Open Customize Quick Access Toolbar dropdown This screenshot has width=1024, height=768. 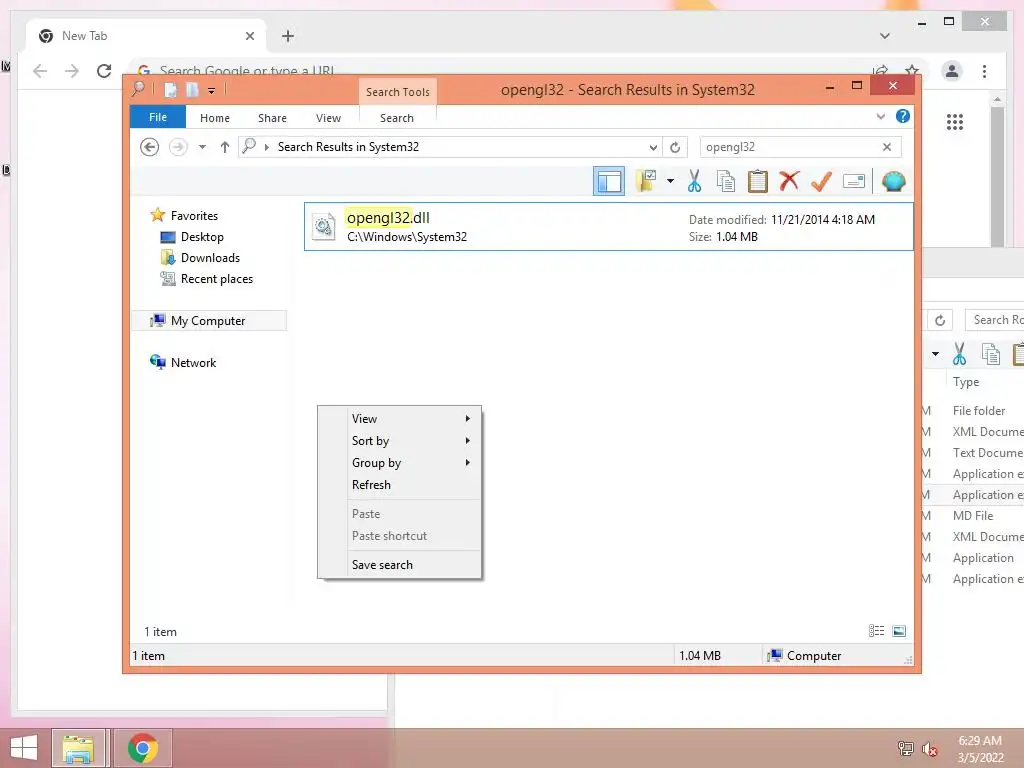pos(212,91)
